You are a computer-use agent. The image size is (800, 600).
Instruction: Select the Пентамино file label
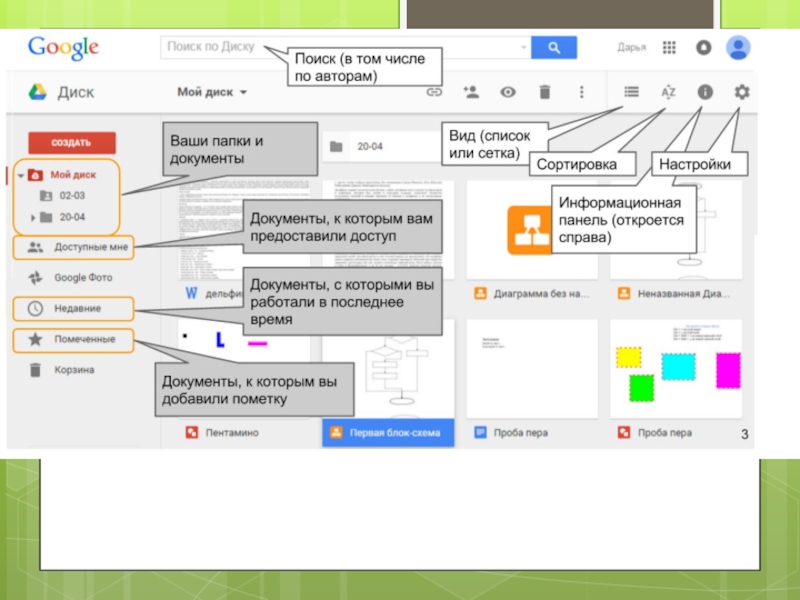point(232,433)
